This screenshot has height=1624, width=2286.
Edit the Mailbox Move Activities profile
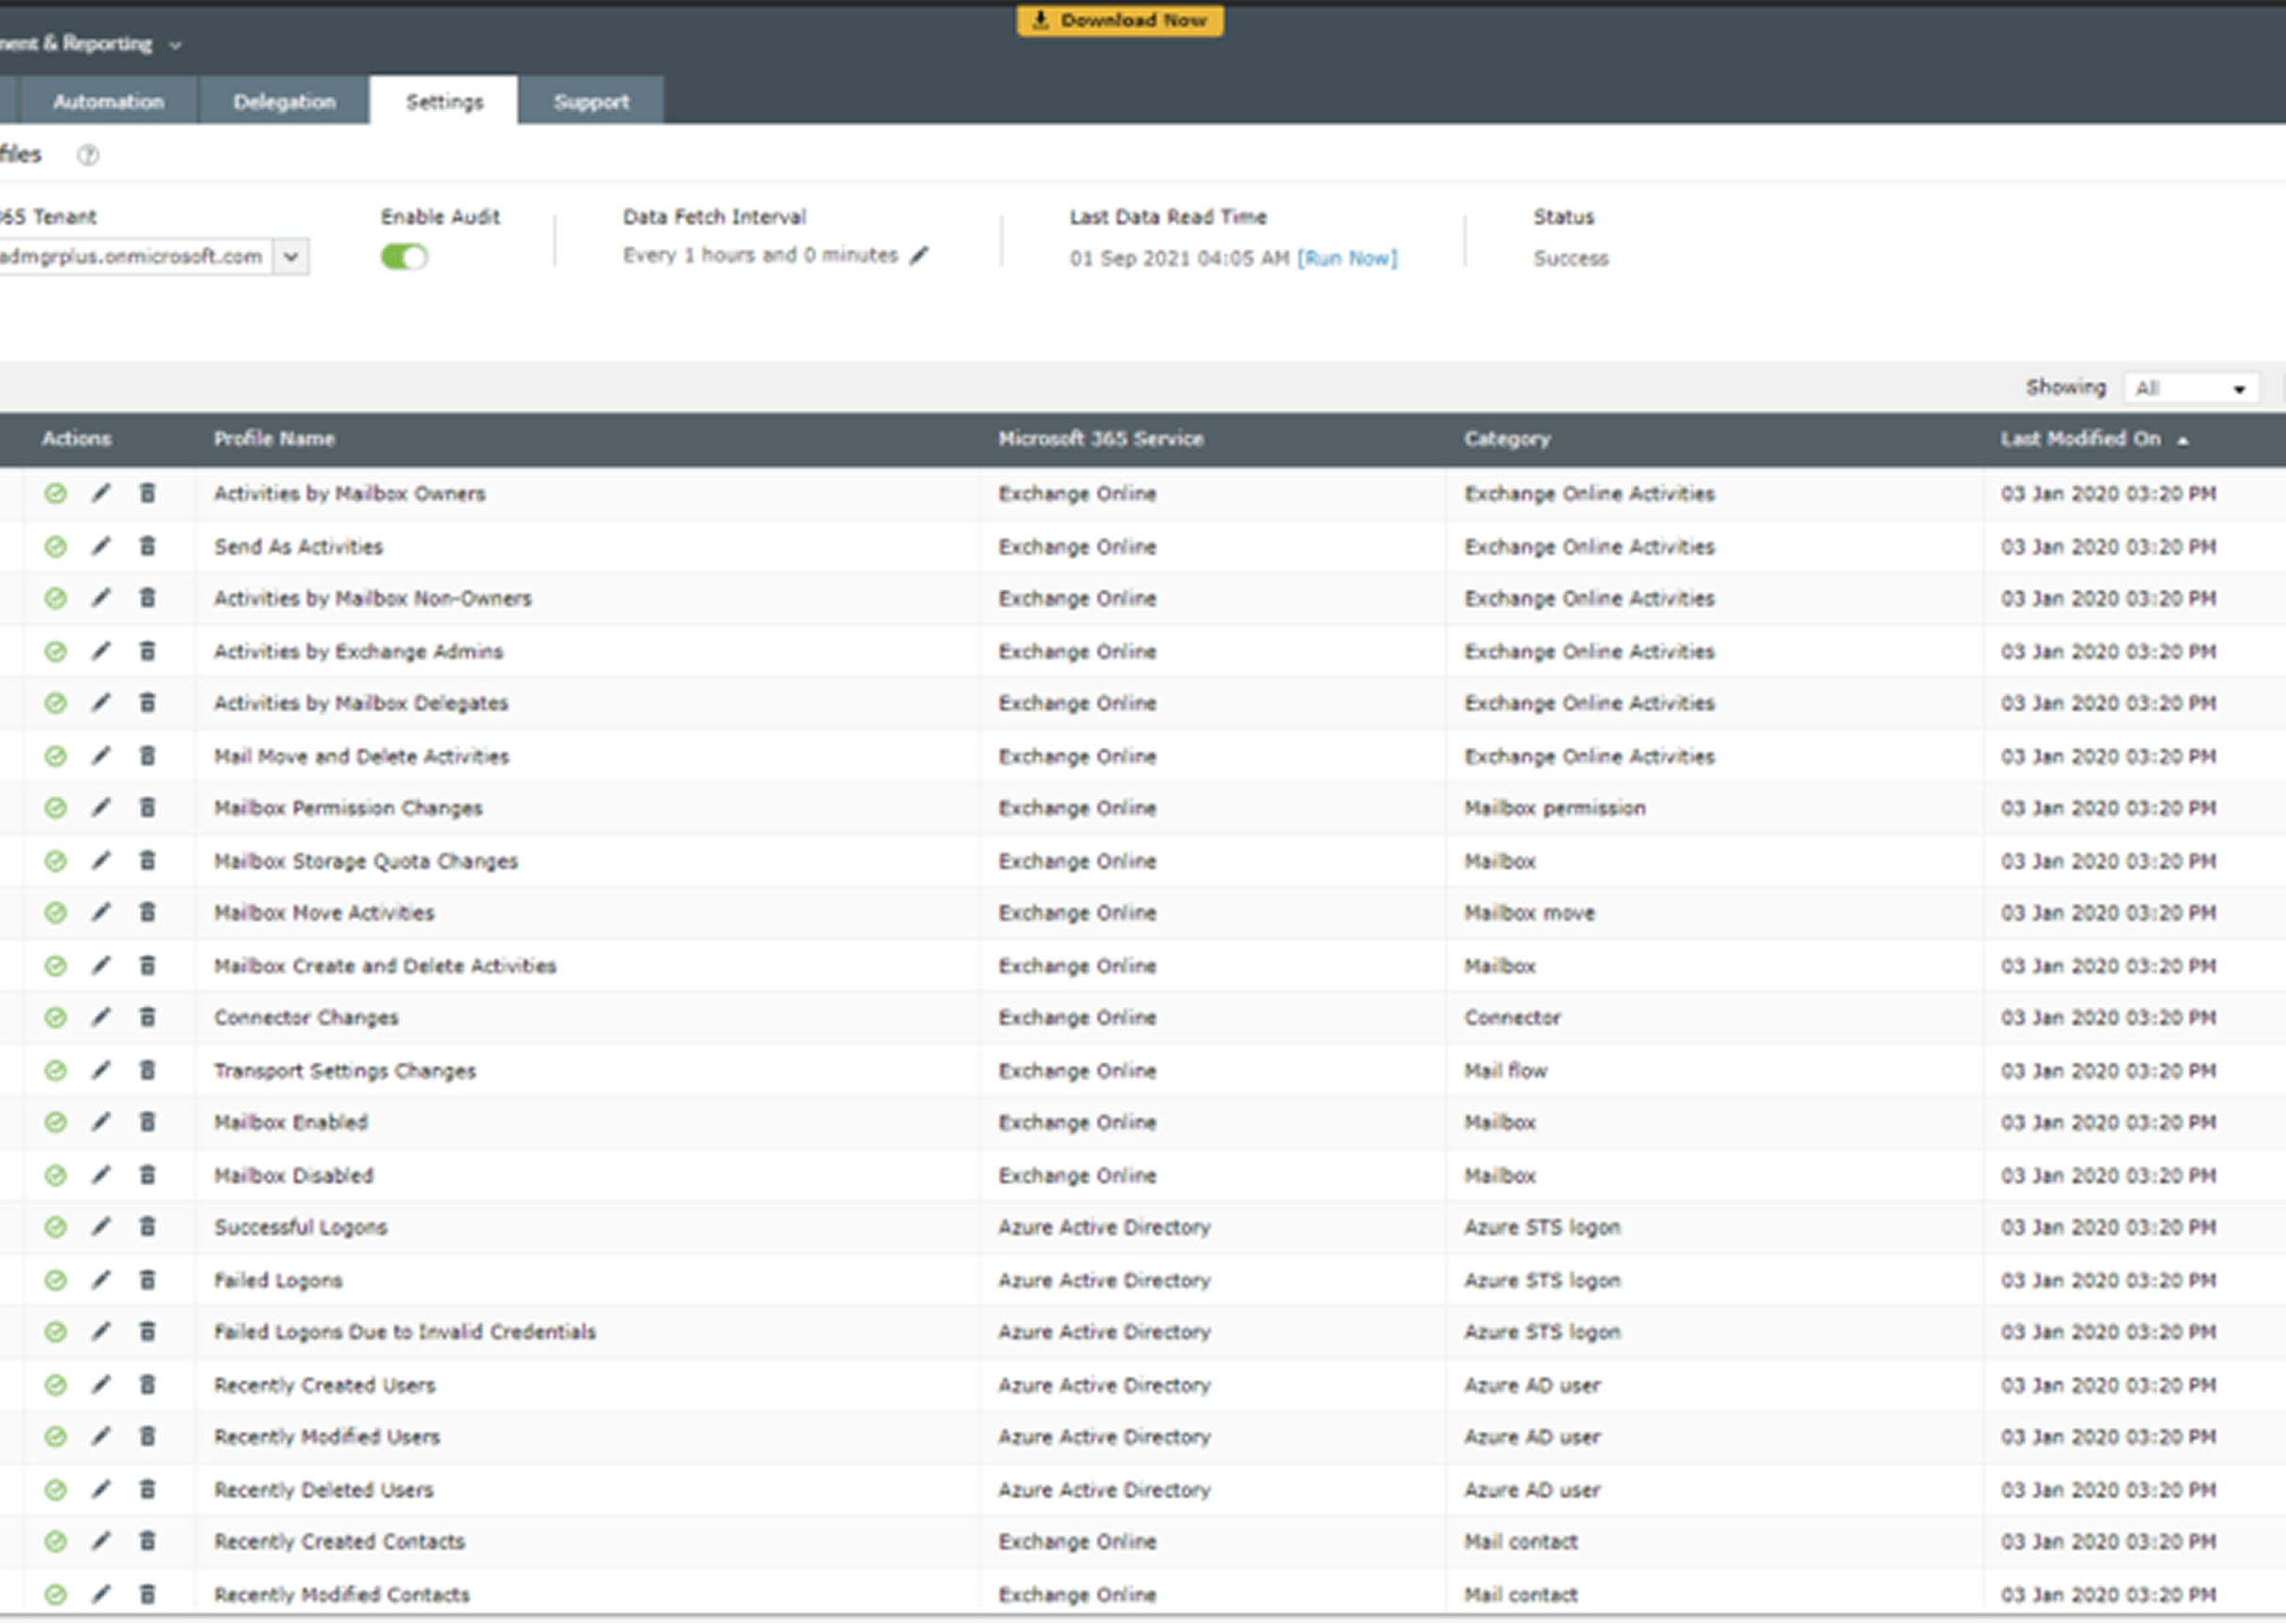[x=101, y=912]
